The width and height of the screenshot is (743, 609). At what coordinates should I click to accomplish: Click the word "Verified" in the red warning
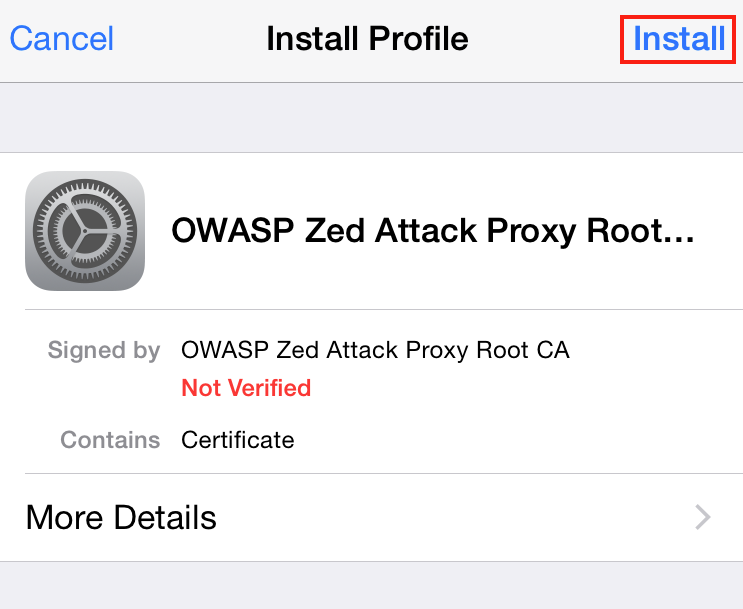pos(269,388)
